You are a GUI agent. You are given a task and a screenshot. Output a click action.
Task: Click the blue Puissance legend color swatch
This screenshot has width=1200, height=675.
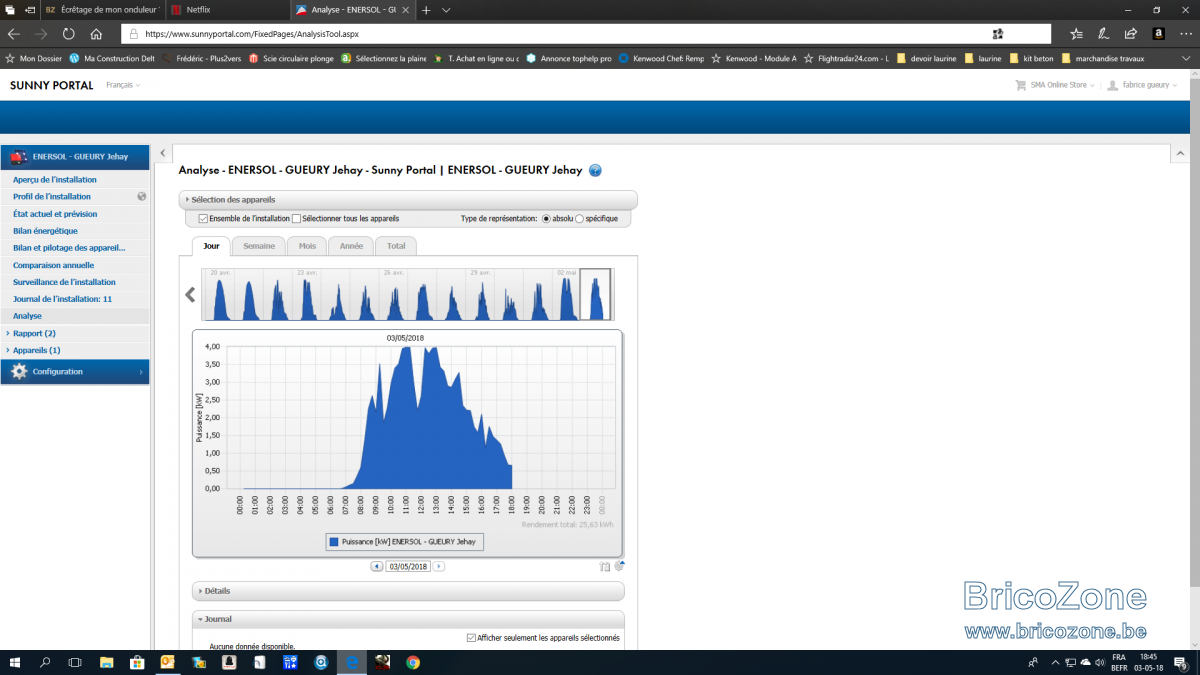click(x=334, y=542)
